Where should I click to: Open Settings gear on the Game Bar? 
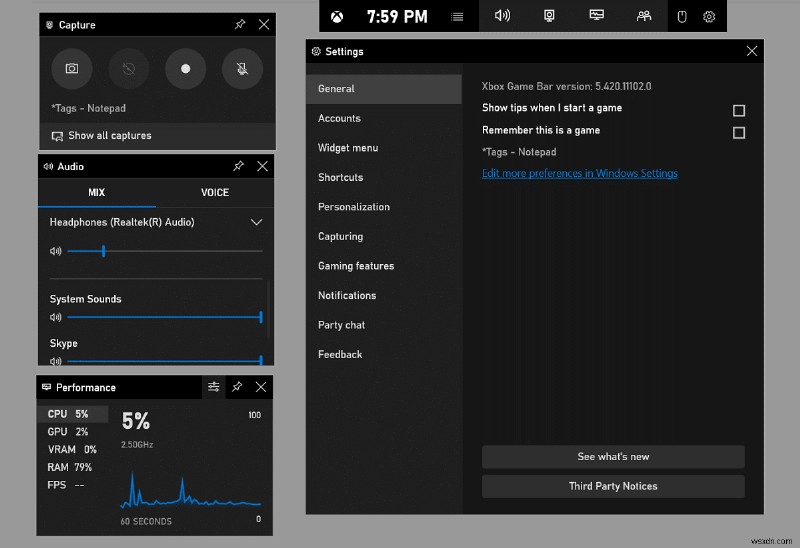pos(709,17)
